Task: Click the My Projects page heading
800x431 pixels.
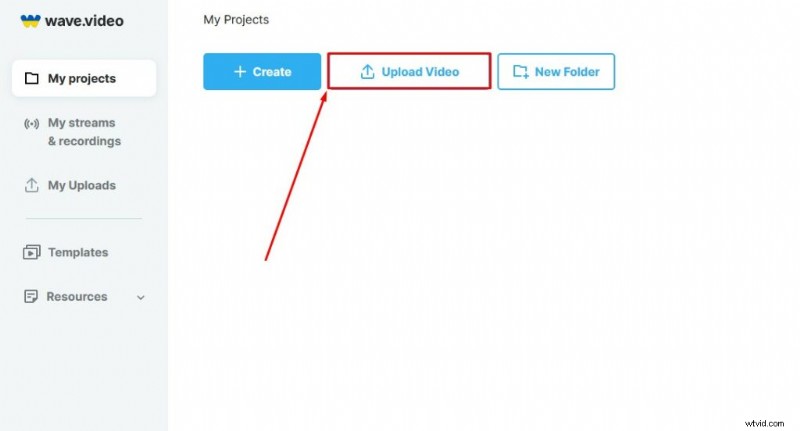Action: [x=236, y=19]
